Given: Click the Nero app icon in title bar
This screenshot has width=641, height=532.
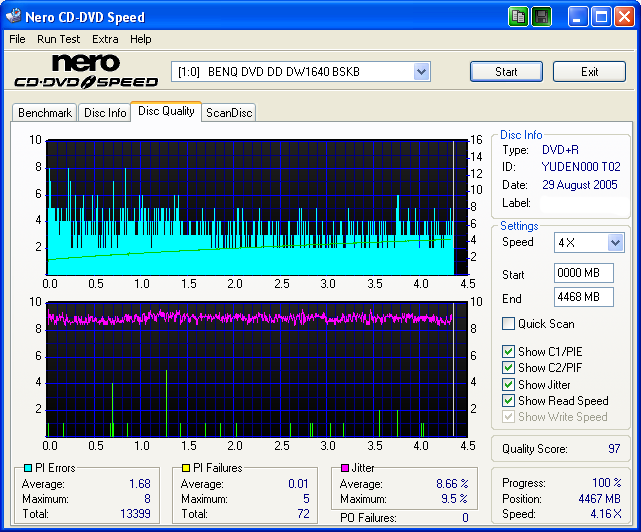Looking at the screenshot, I should point(14,17).
